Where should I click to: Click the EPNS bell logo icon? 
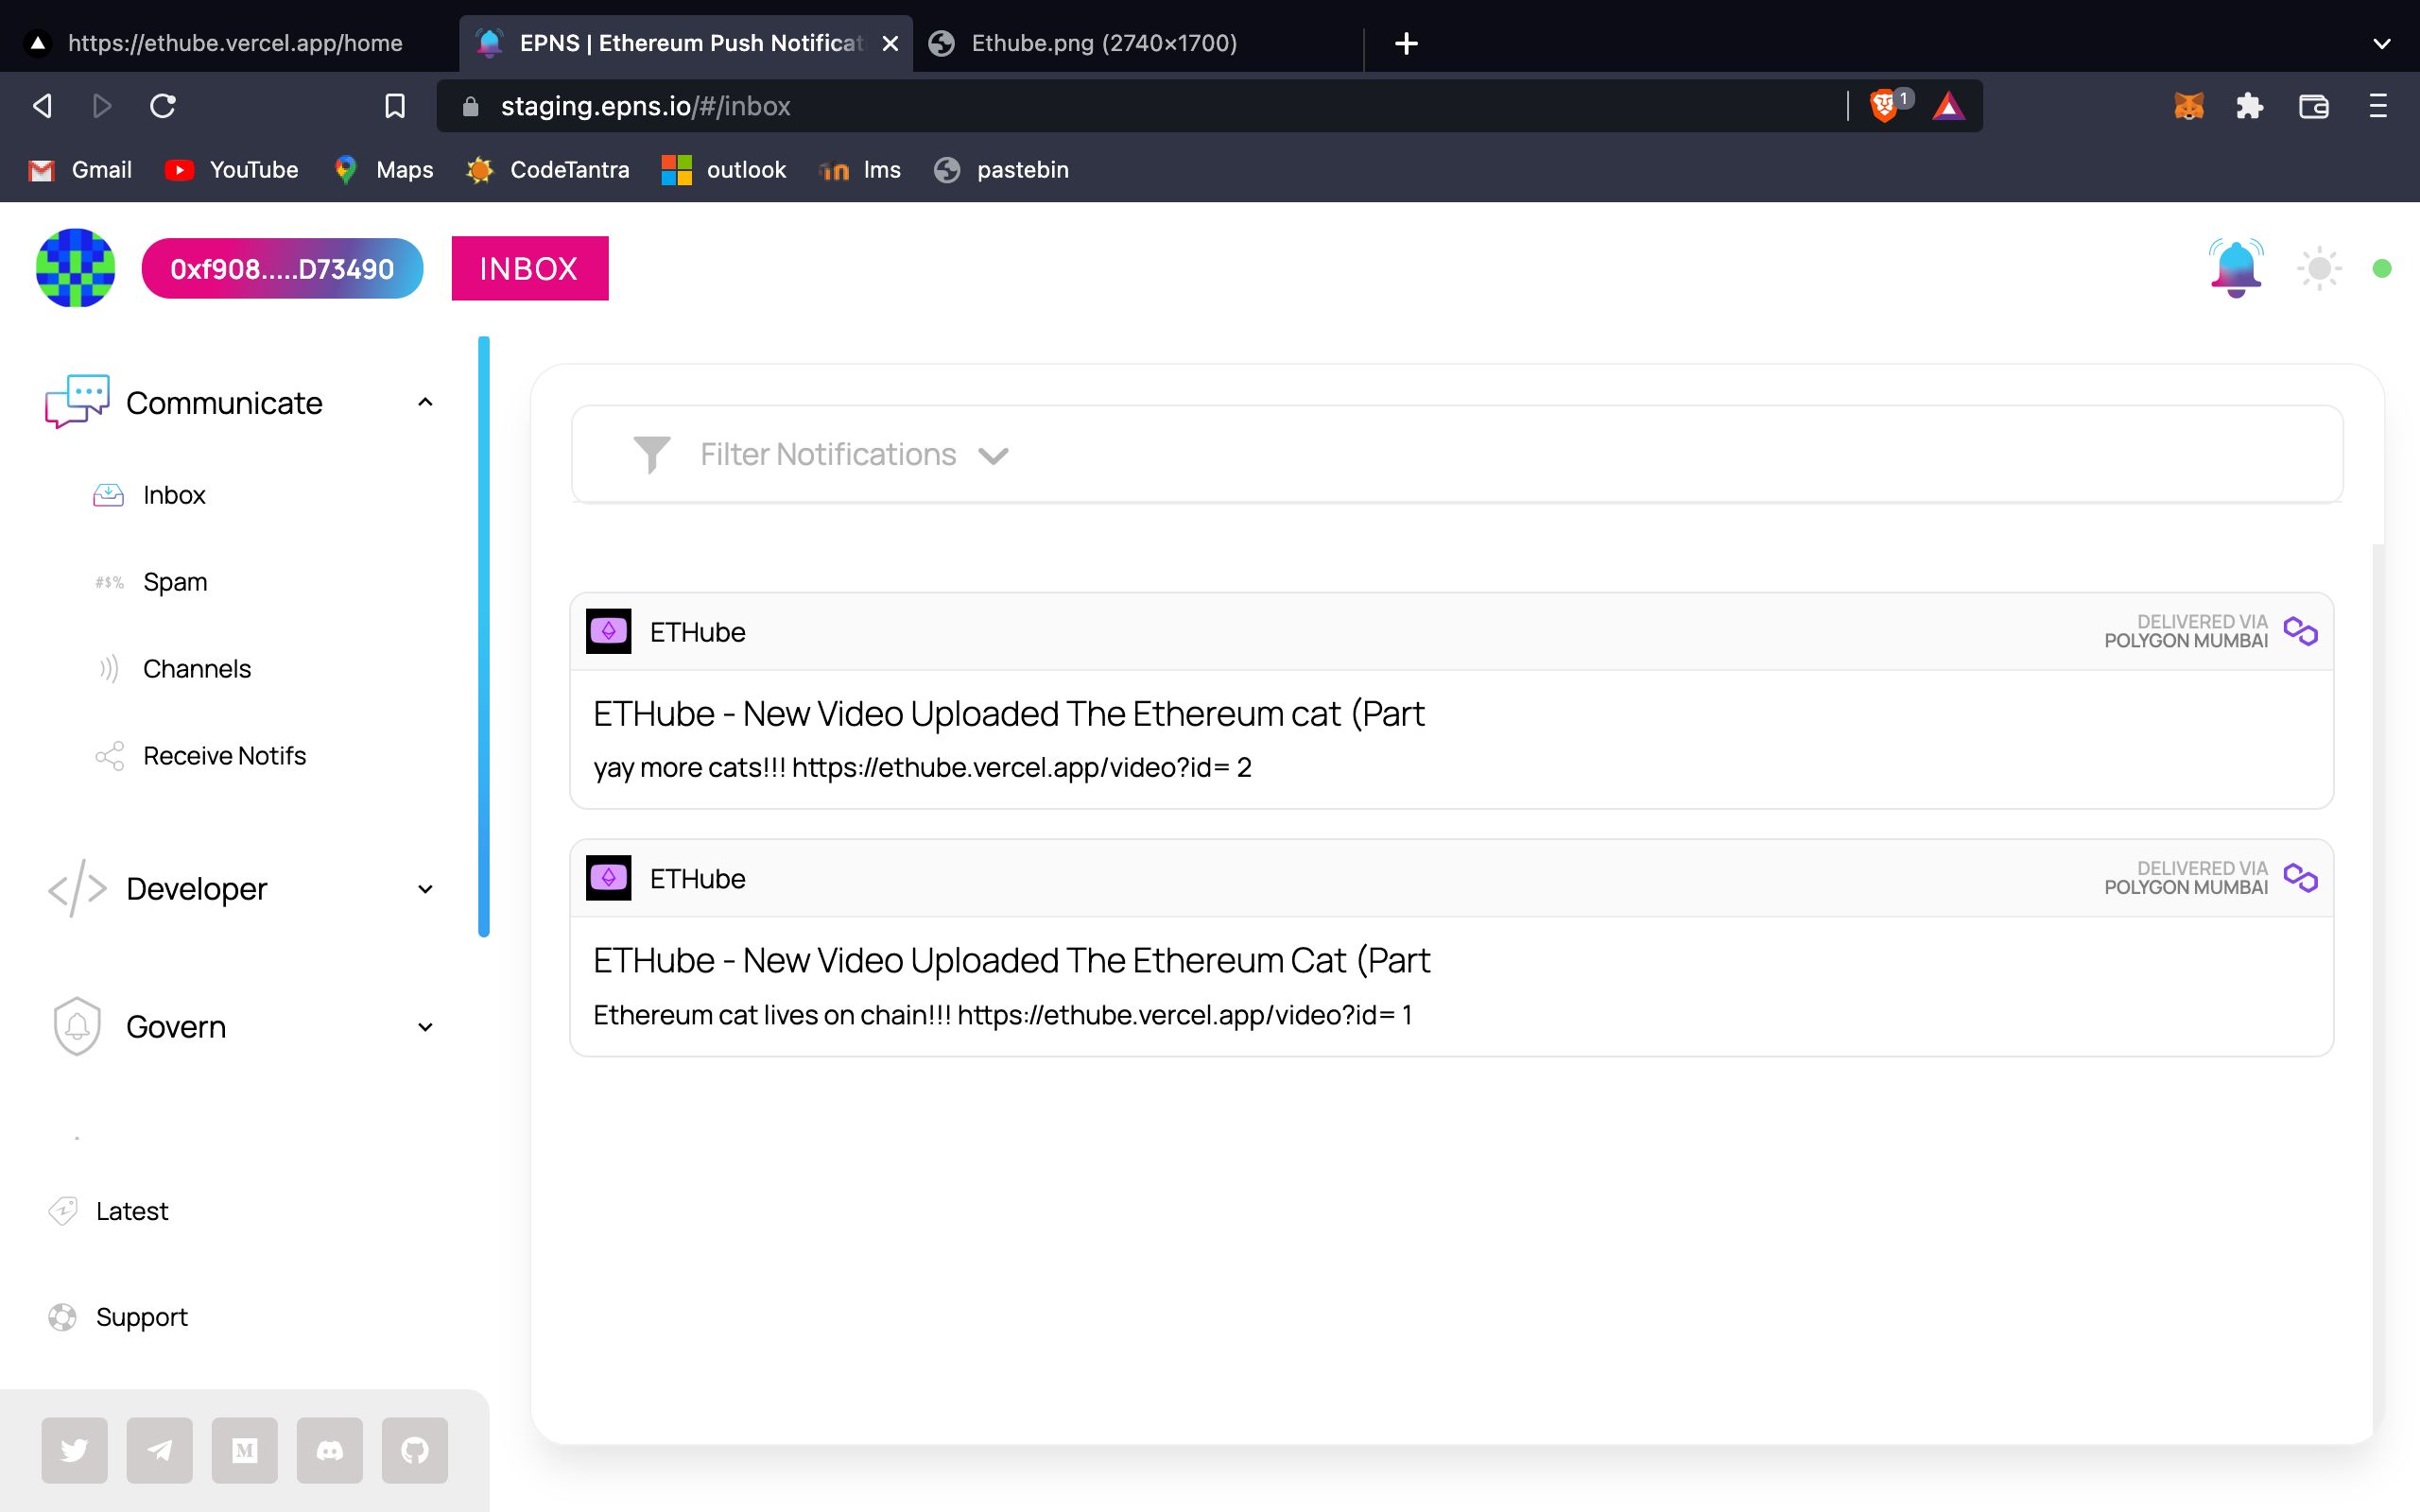2236,268
